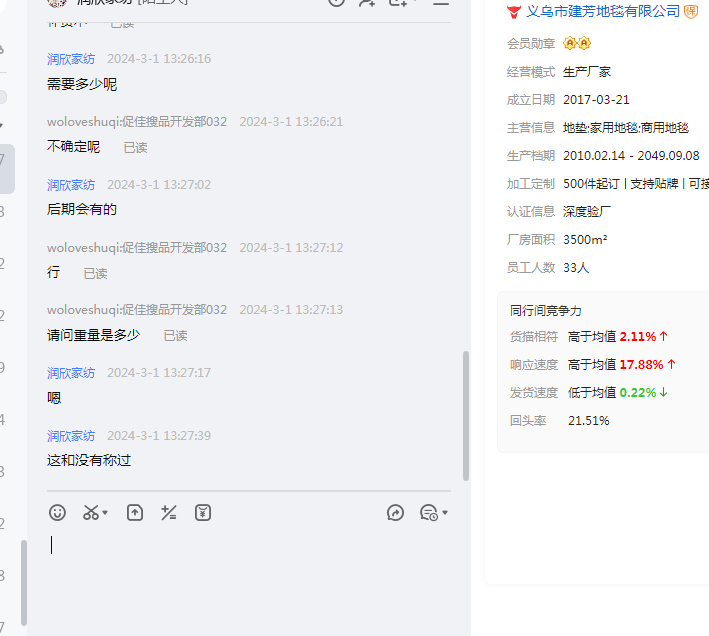The width and height of the screenshot is (709, 636).
Task: Click sender name 润欣家纺 at 13:26:16
Action: [71, 59]
